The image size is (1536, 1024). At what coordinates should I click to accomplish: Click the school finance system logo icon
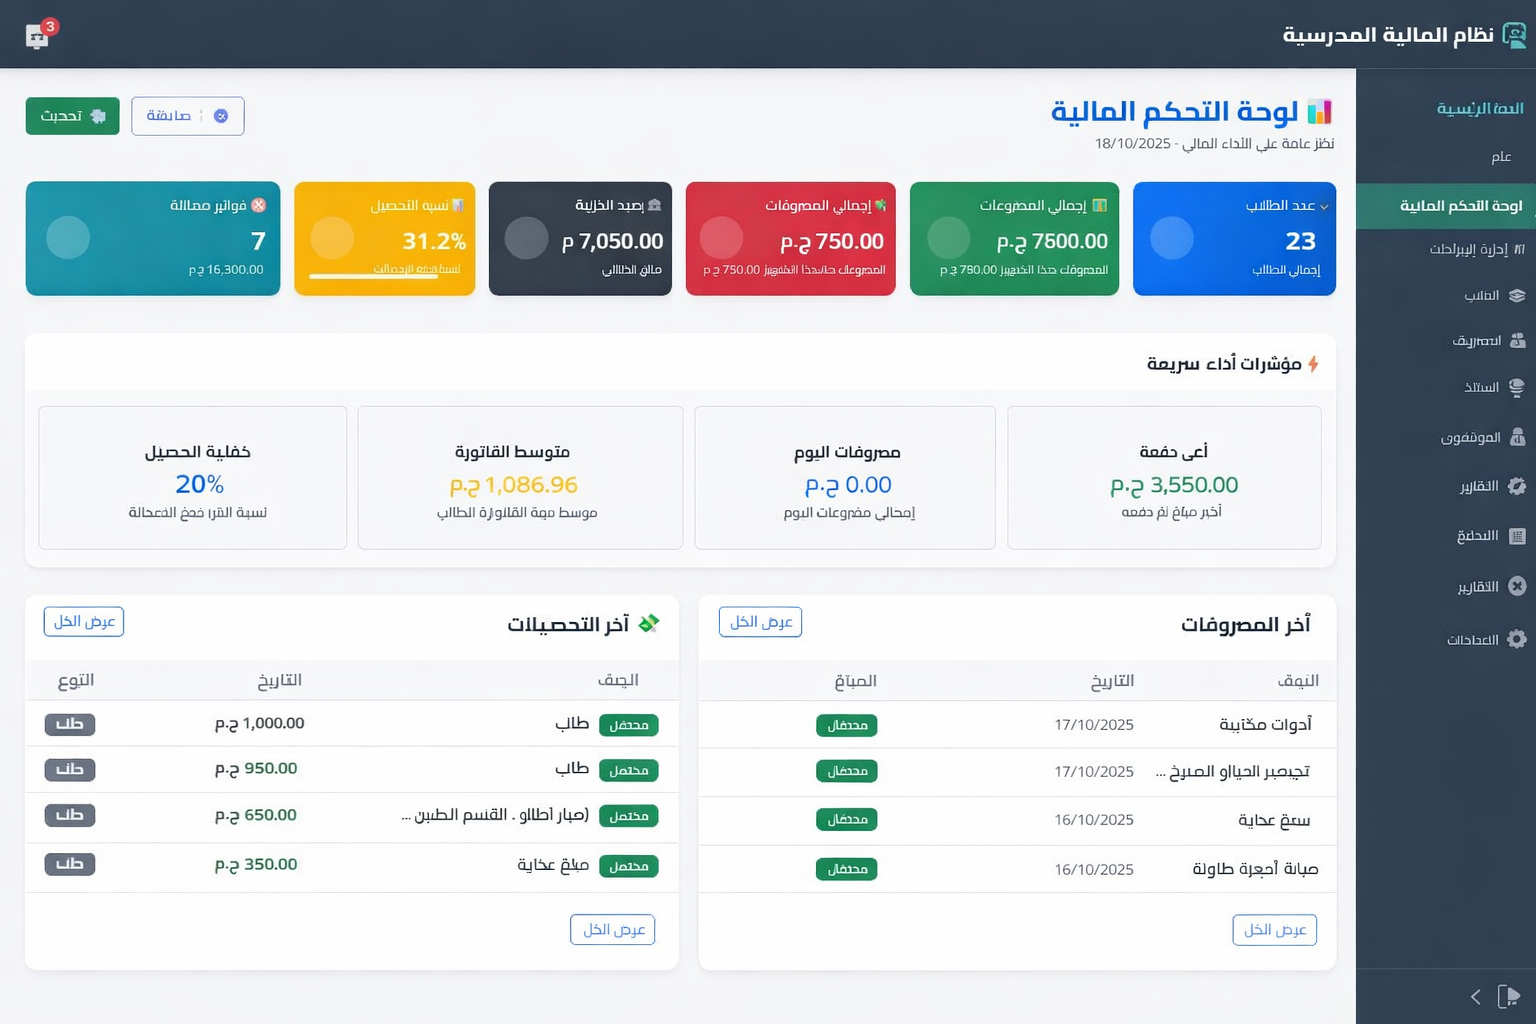click(1514, 35)
